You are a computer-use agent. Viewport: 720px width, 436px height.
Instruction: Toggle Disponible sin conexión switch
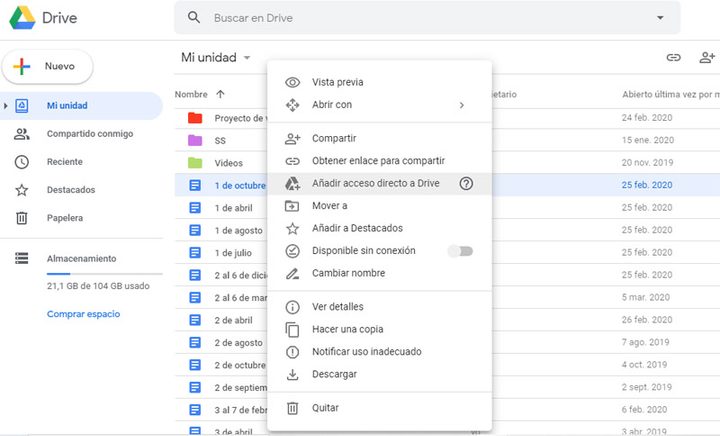461,251
